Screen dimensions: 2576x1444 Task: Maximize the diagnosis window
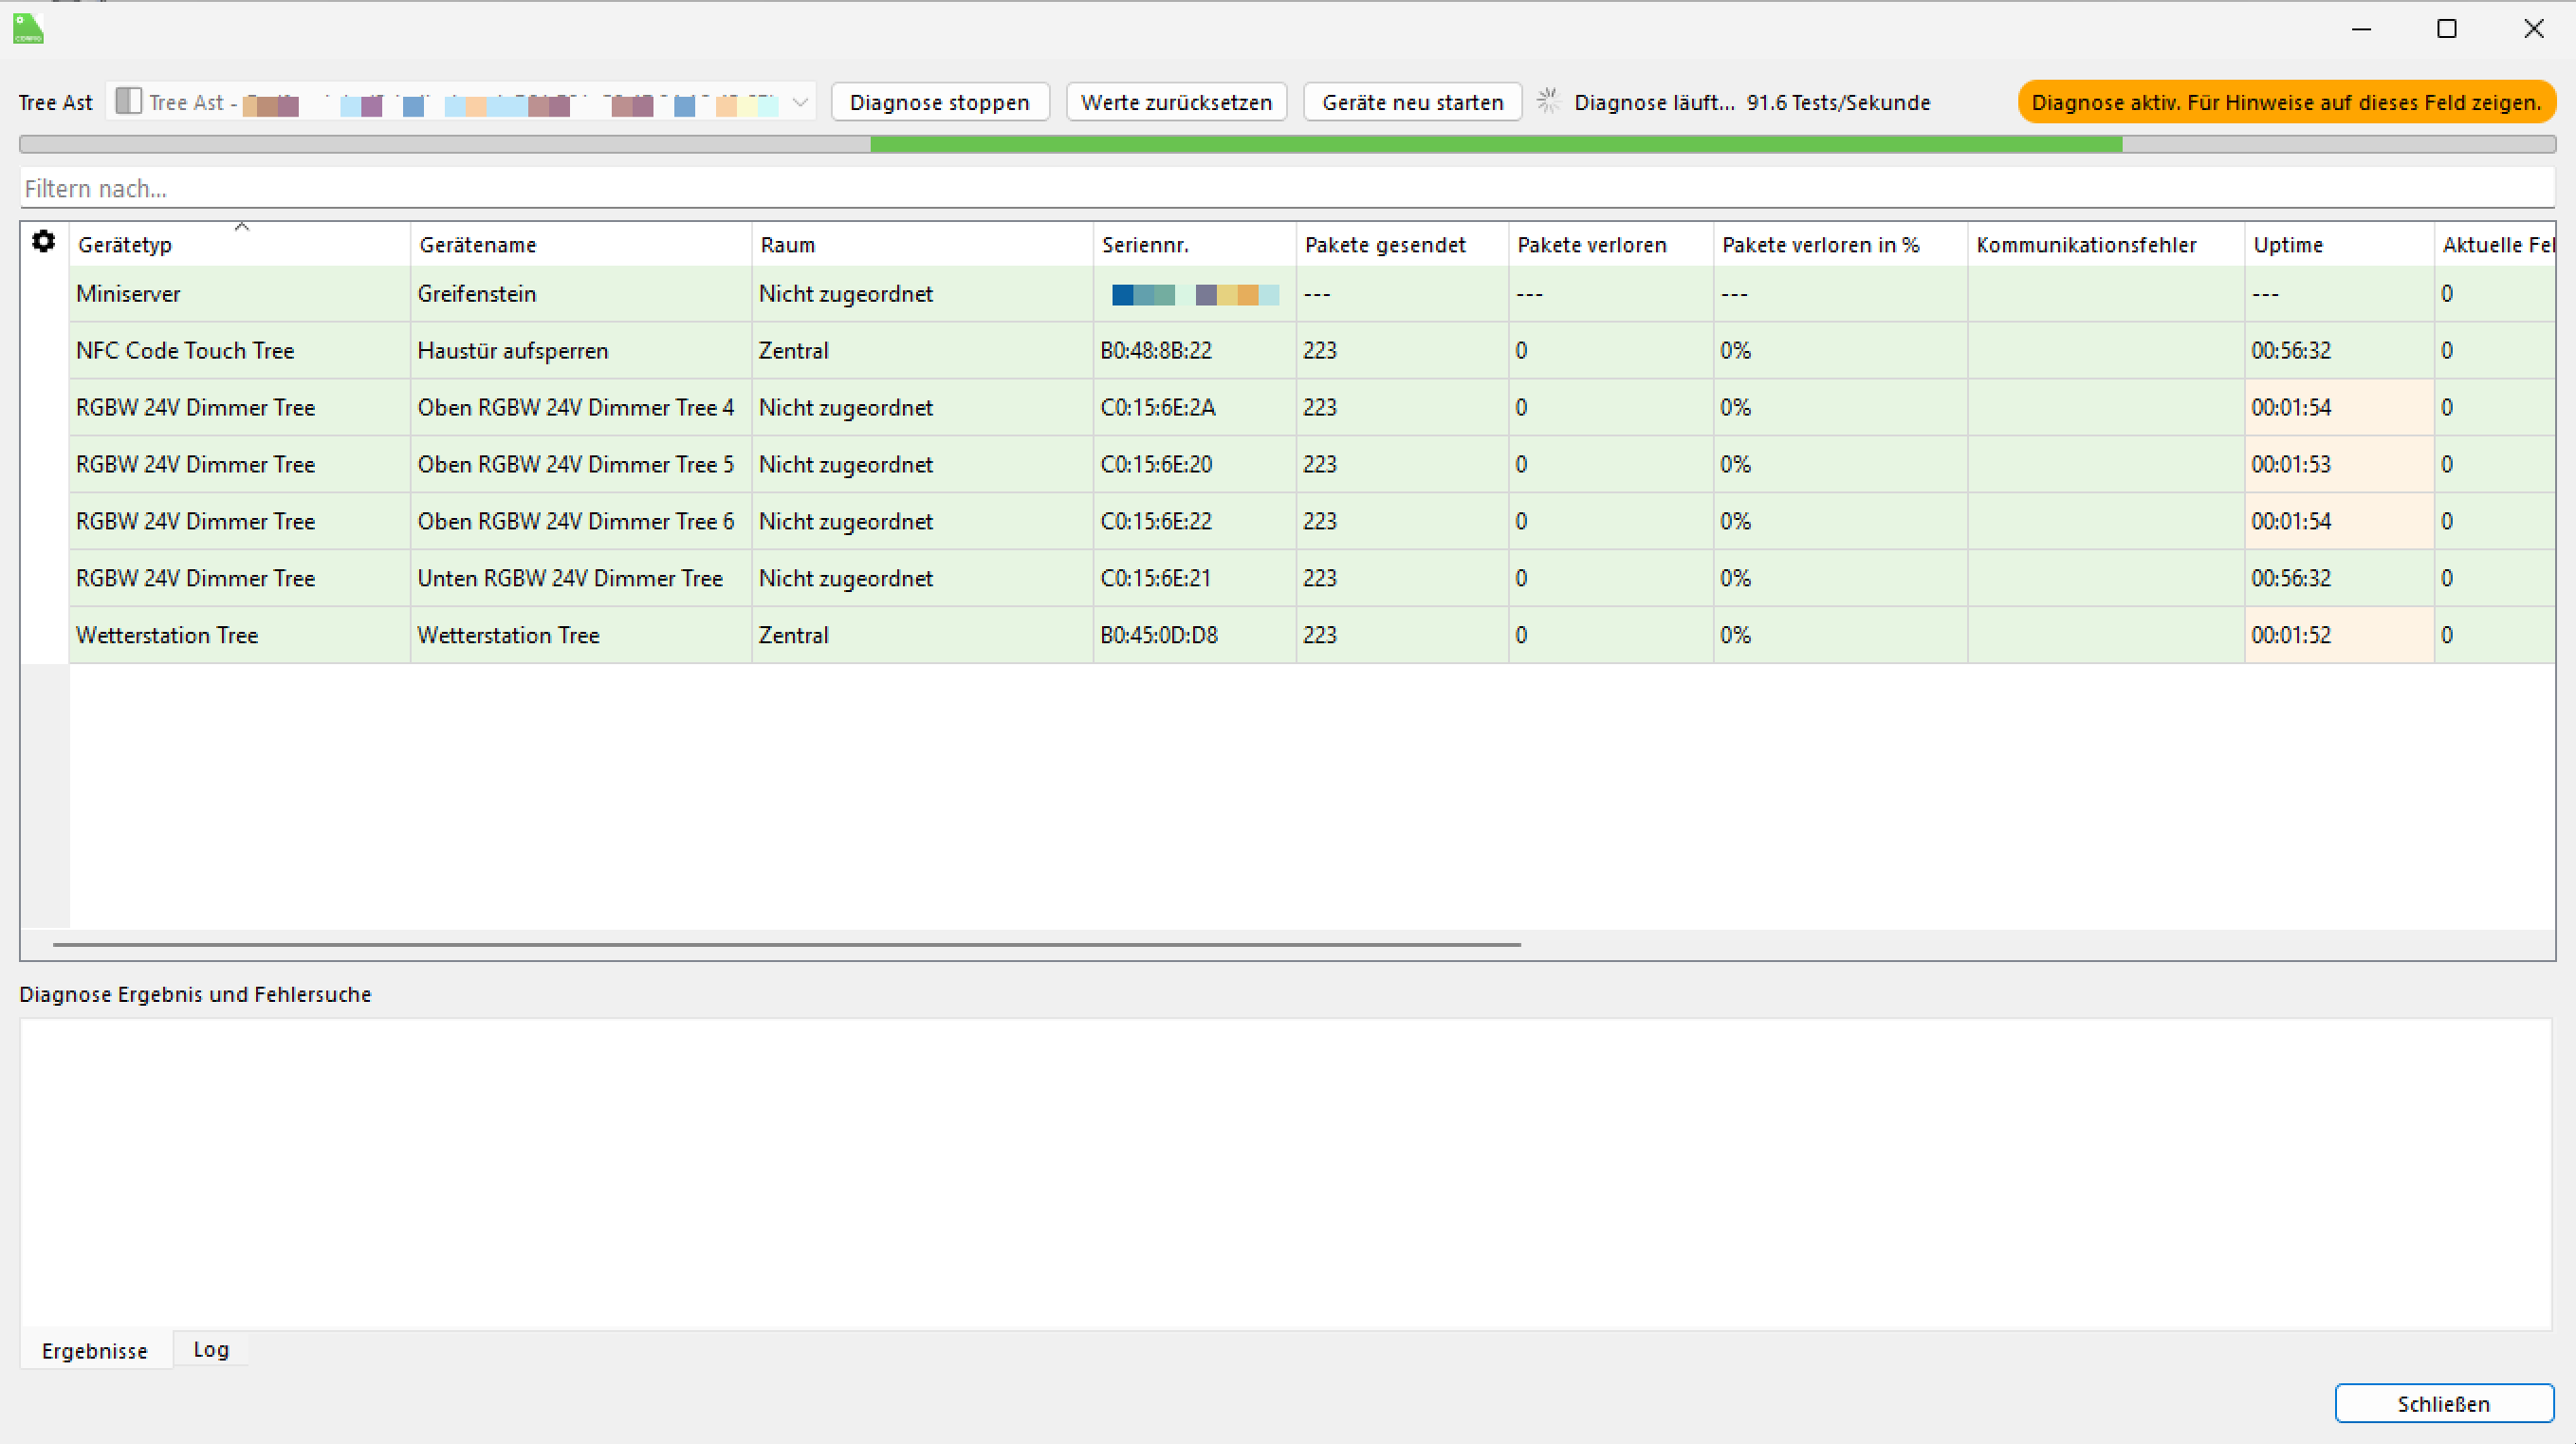point(2446,29)
